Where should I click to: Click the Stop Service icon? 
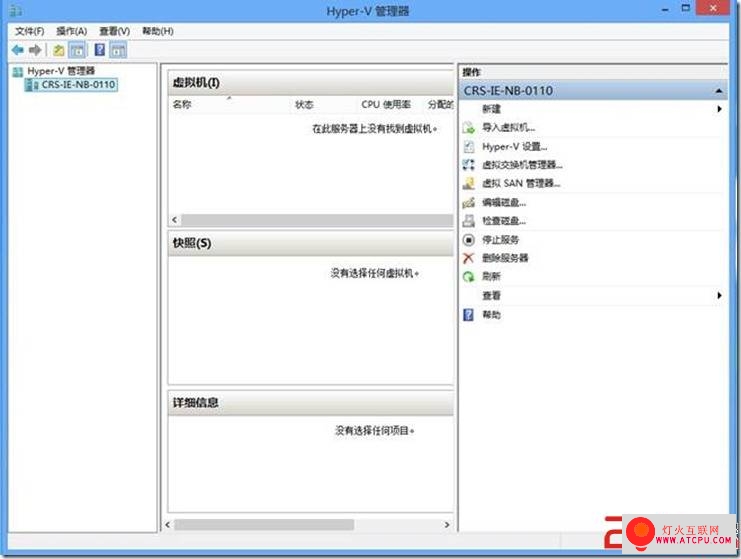click(468, 240)
